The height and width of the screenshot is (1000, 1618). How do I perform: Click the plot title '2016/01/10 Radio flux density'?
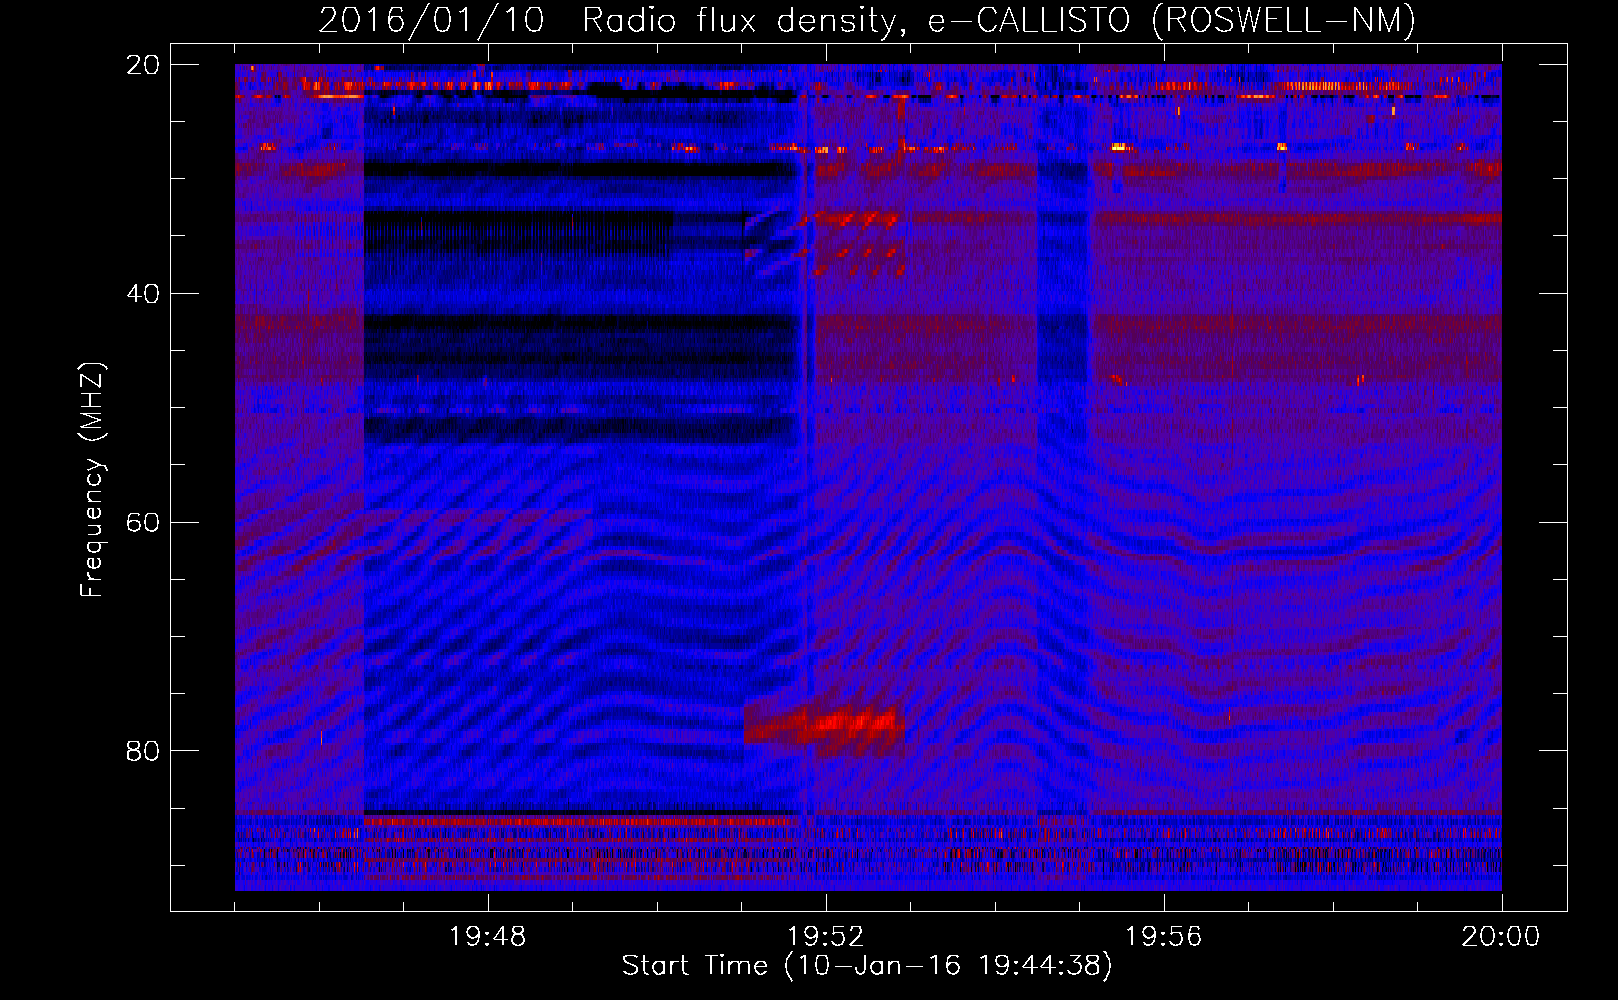(606, 19)
